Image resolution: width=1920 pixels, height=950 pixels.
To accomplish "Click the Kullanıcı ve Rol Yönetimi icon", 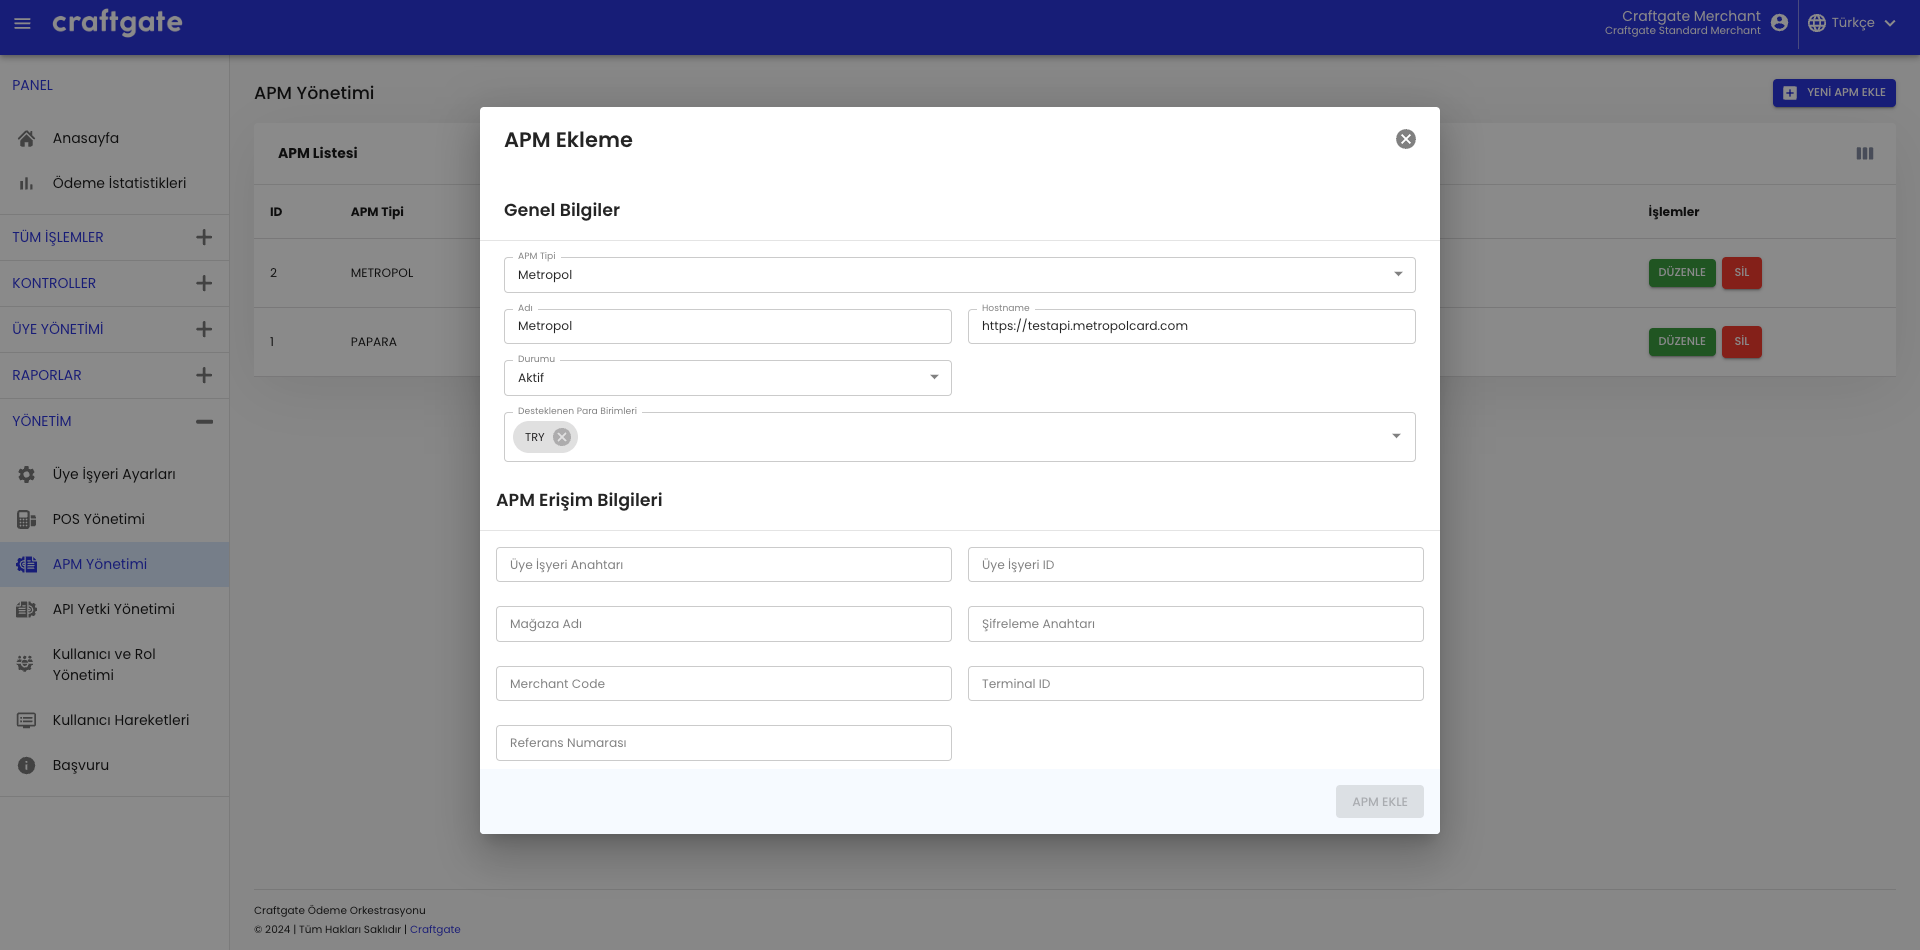I will click(26, 664).
